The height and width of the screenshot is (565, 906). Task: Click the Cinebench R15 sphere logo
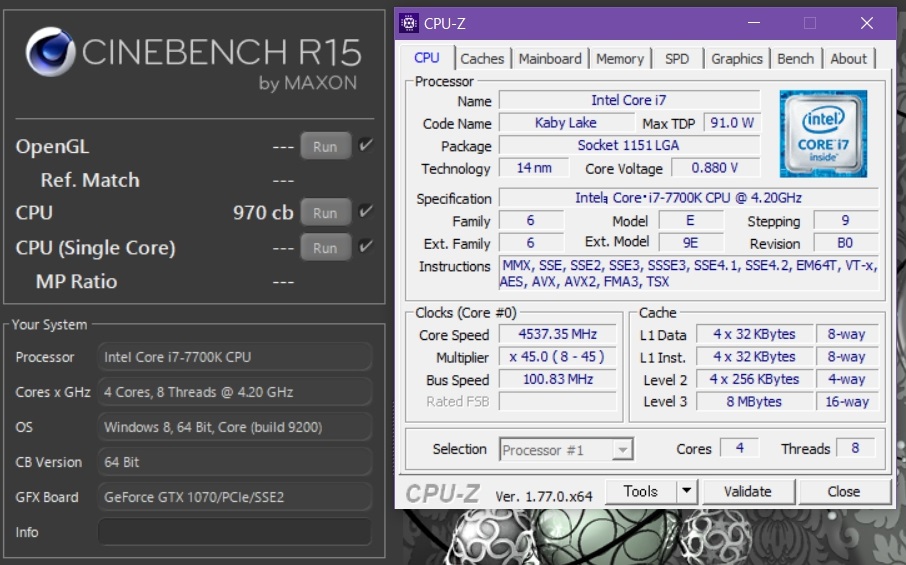tap(50, 52)
